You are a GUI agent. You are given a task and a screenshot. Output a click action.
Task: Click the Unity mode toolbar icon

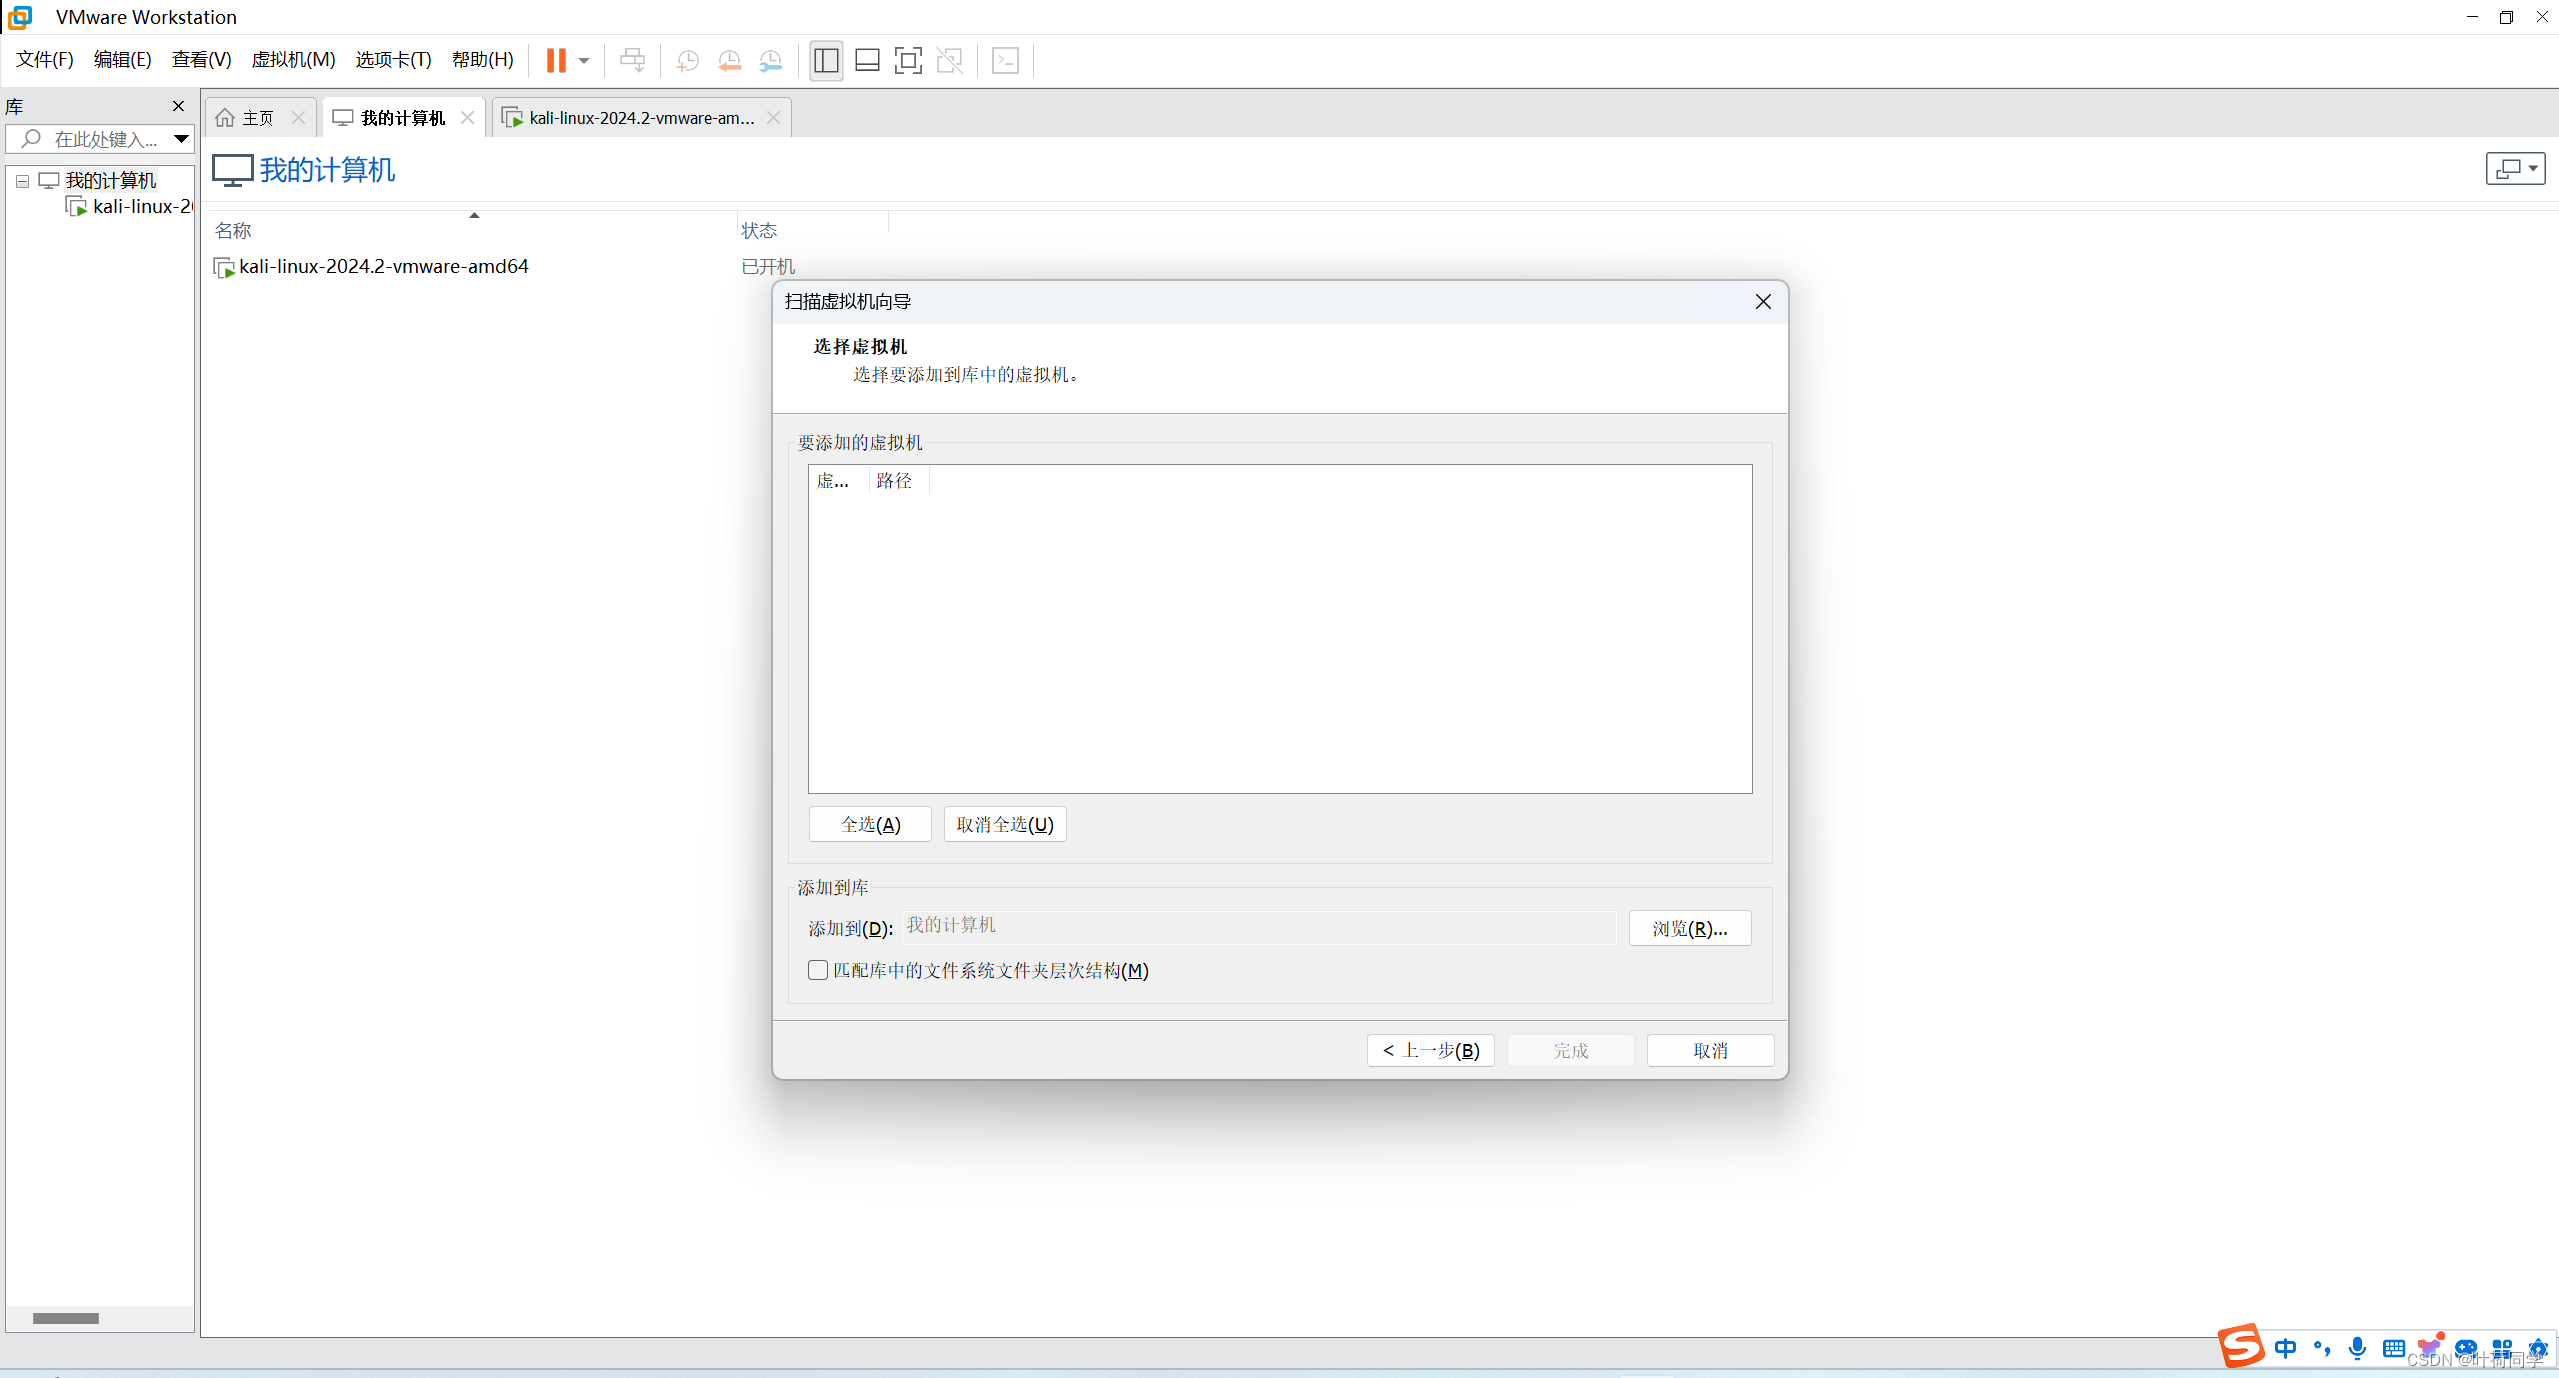point(949,60)
